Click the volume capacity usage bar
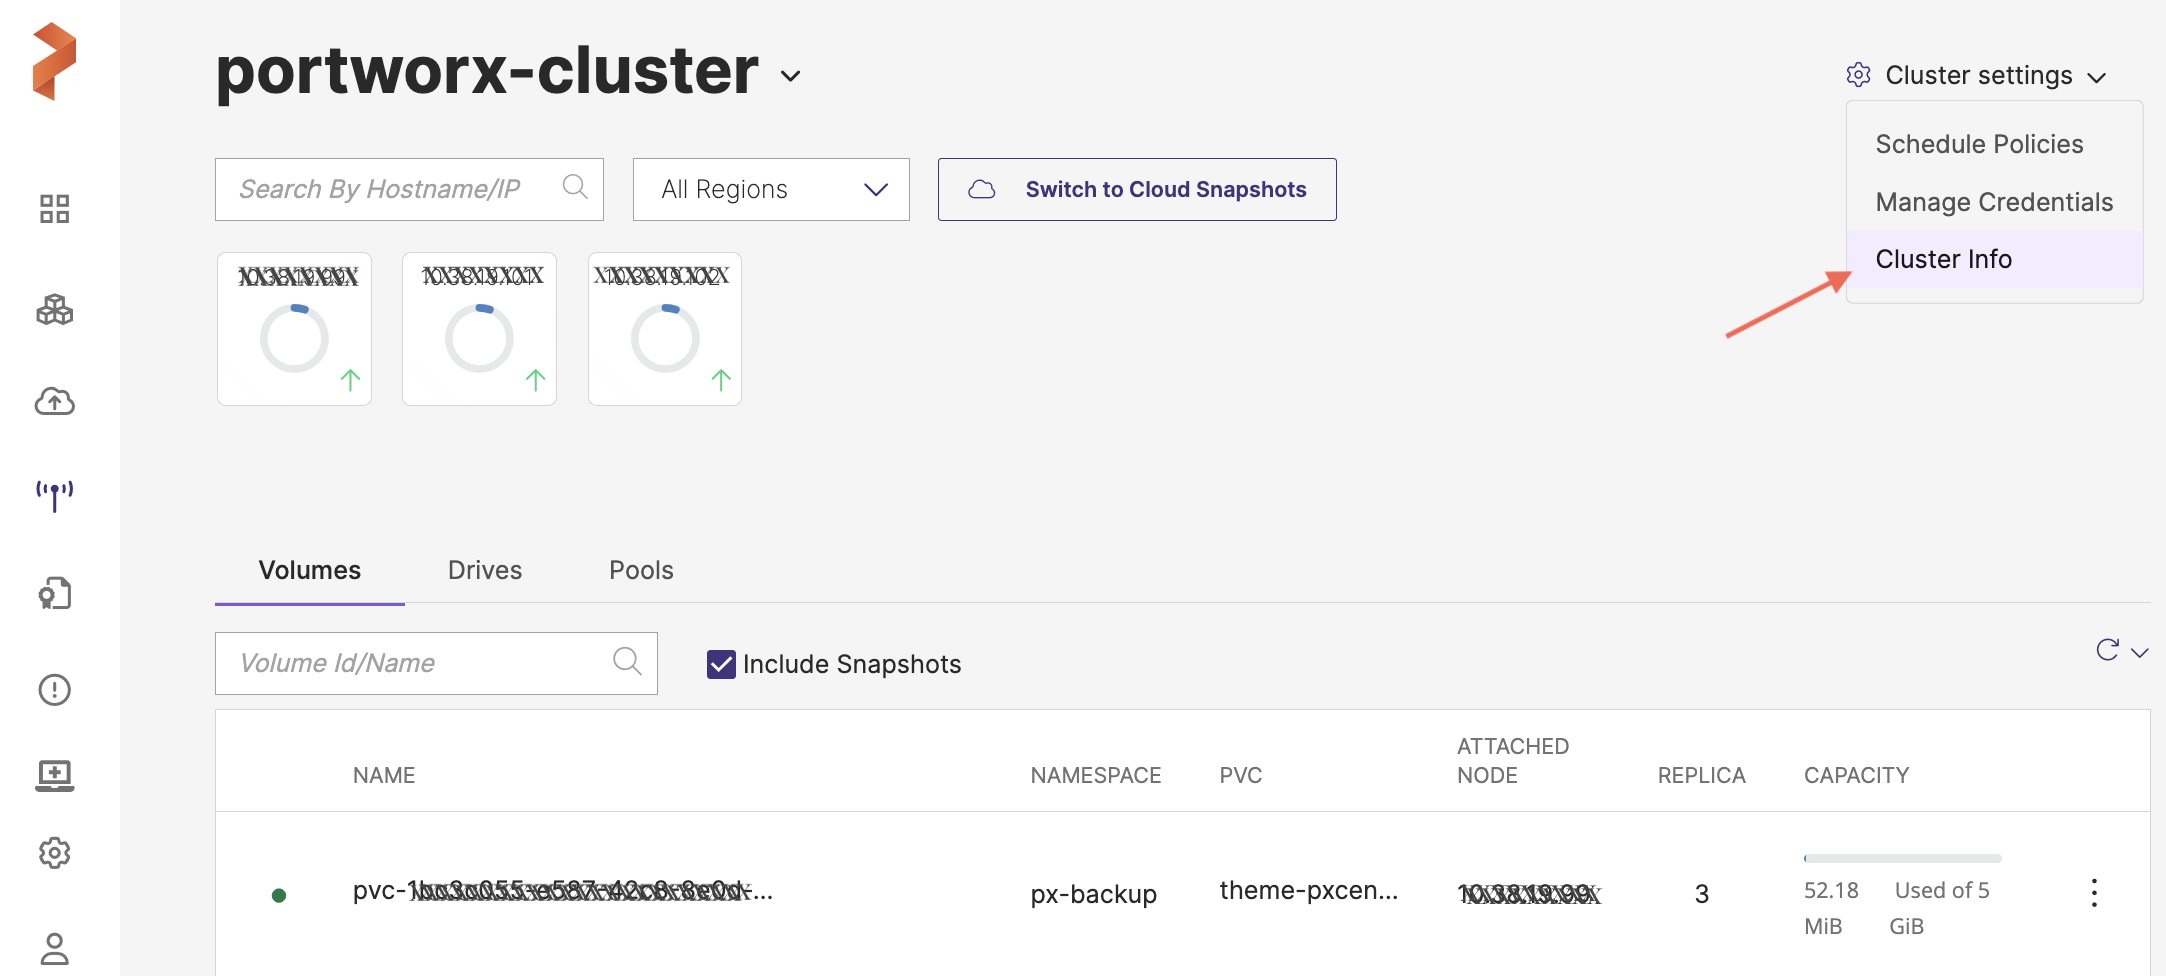This screenshot has width=2166, height=976. pos(1902,858)
